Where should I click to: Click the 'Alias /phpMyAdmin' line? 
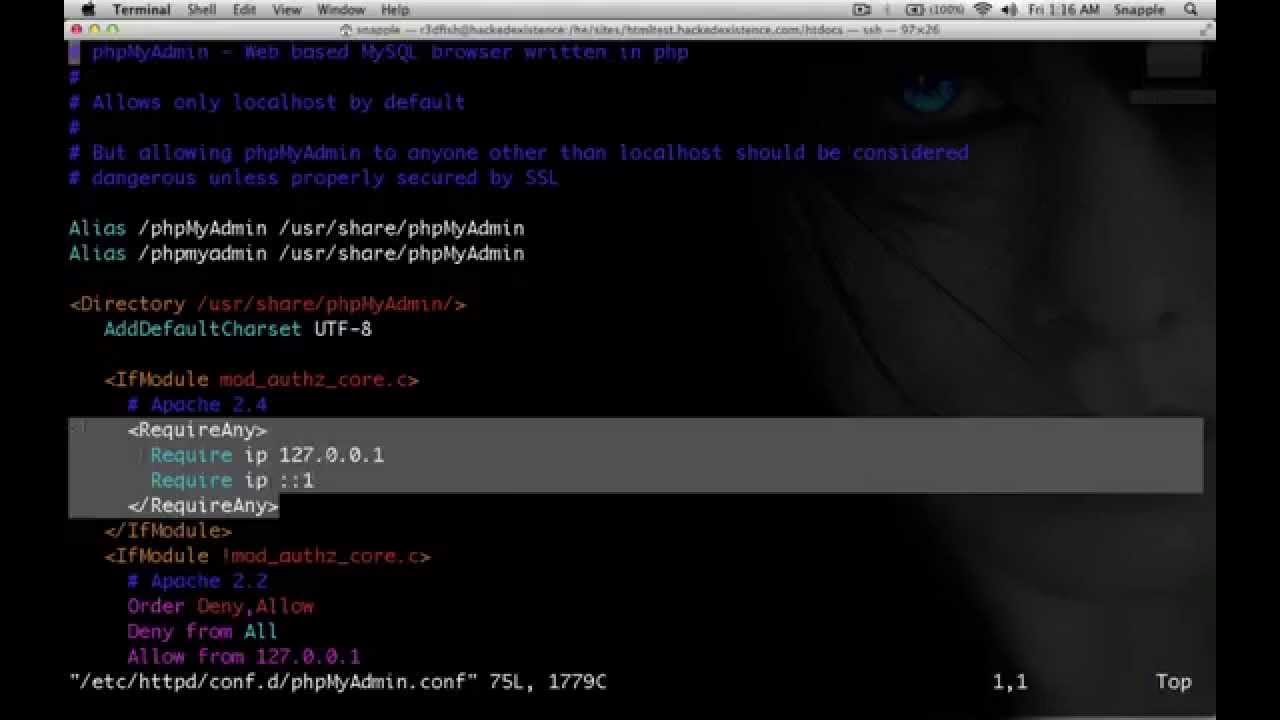tap(297, 228)
